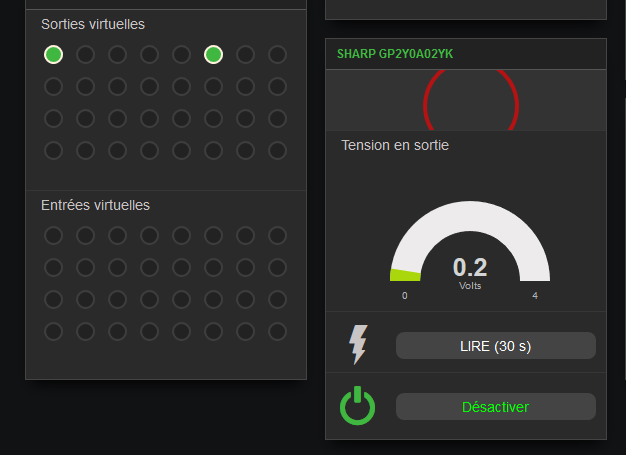
Task: Click the green power icon
Action: (357, 406)
